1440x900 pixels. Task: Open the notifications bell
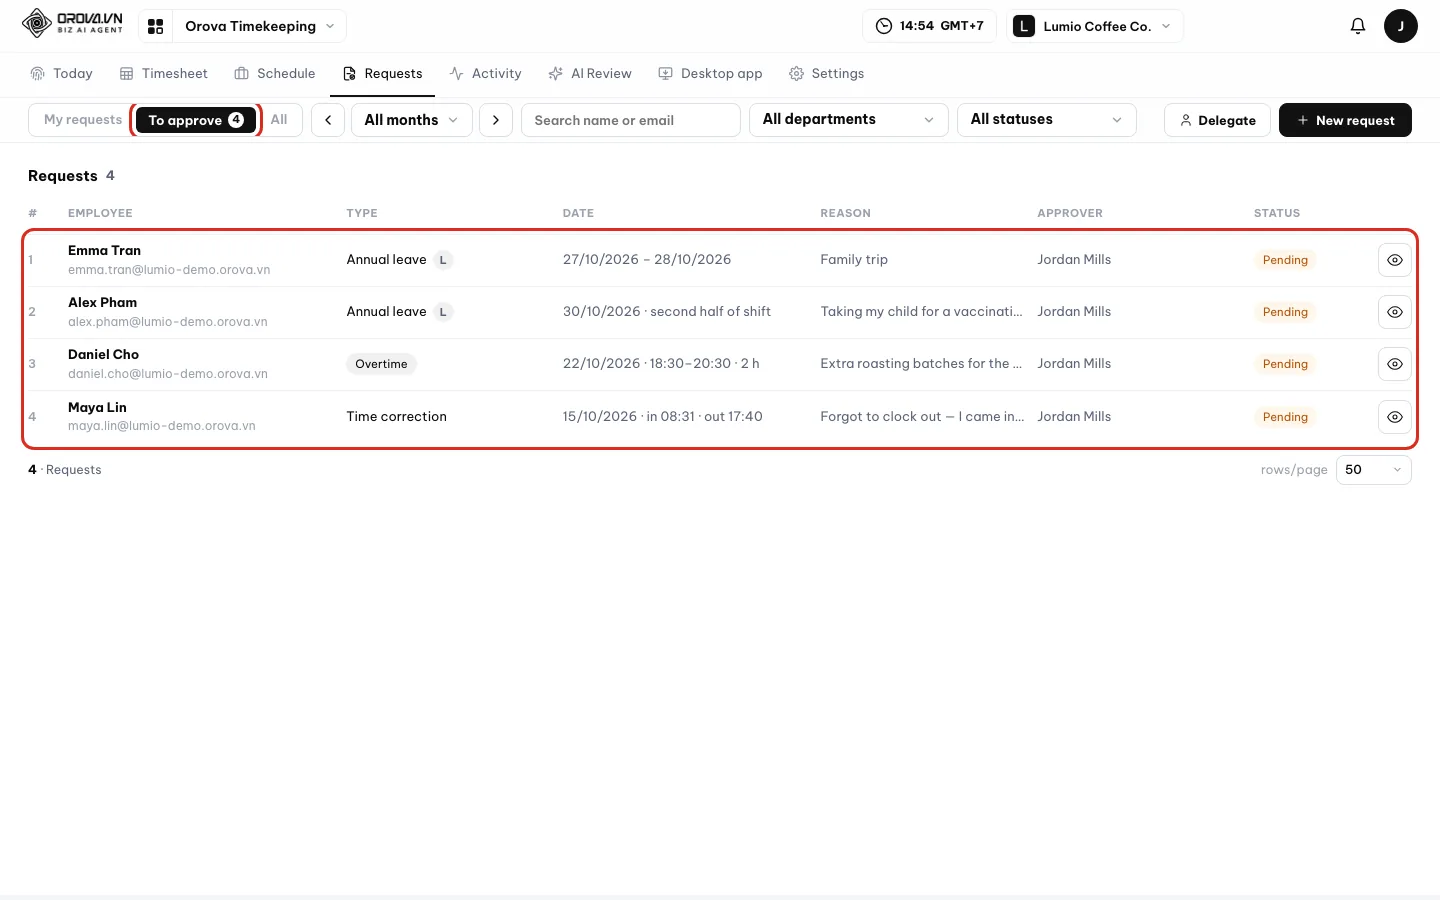point(1357,26)
